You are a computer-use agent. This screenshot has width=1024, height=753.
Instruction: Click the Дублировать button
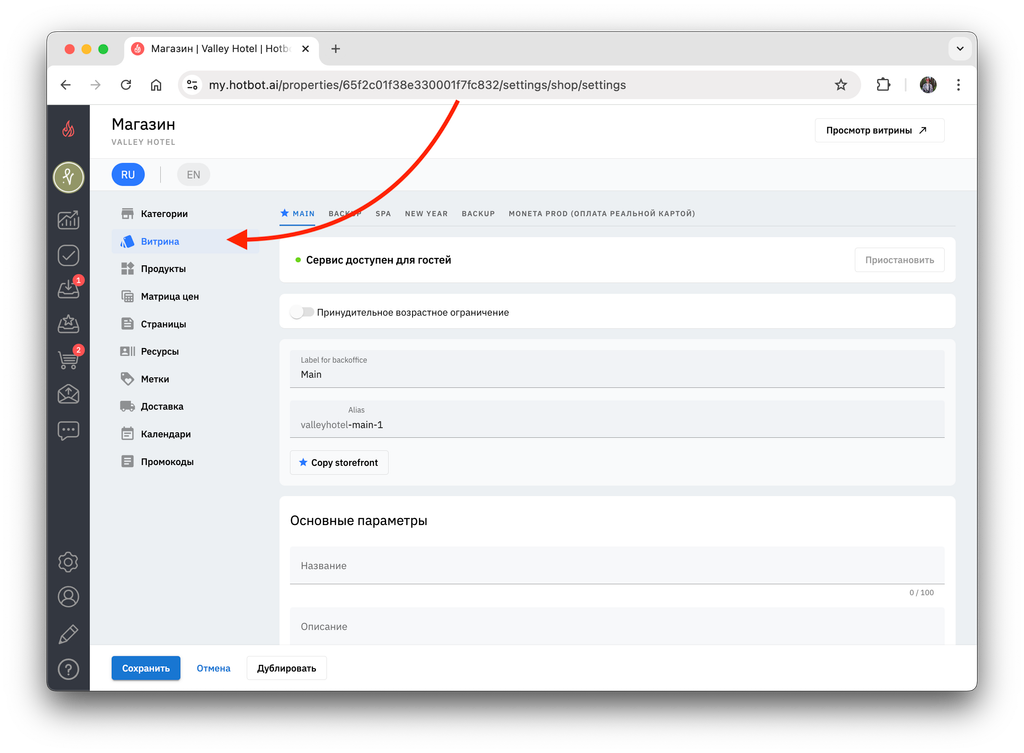point(287,668)
